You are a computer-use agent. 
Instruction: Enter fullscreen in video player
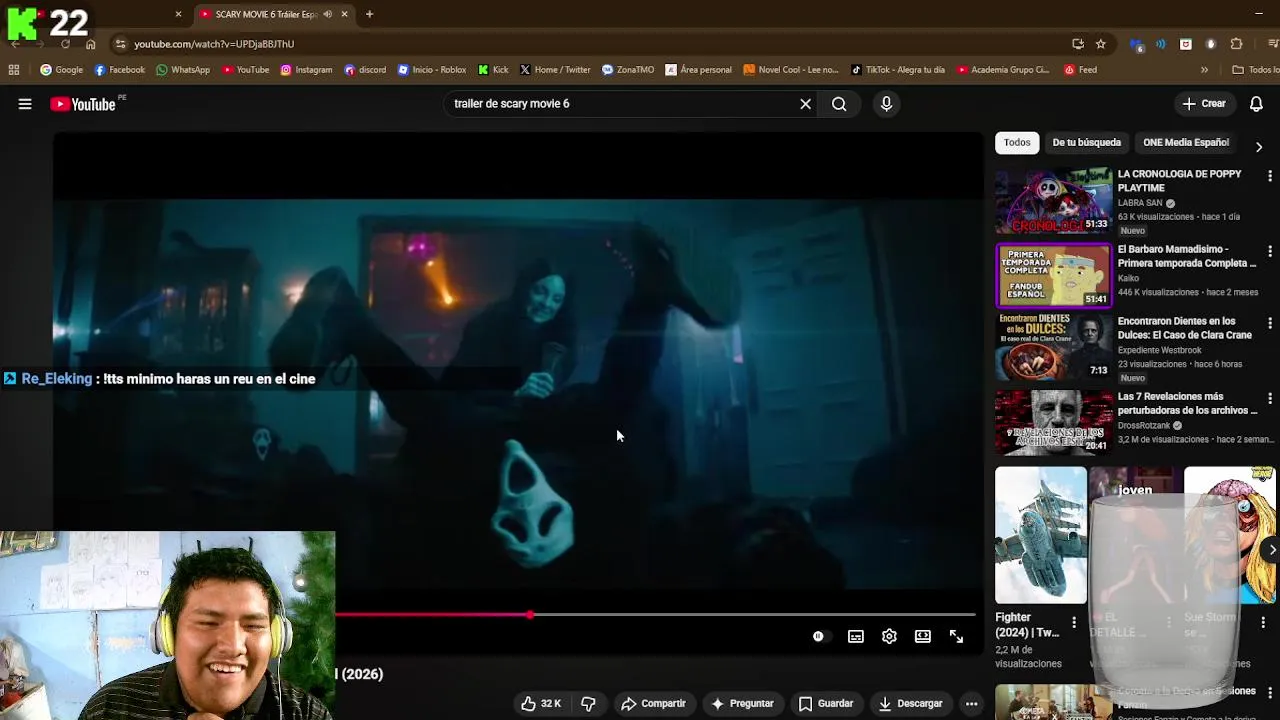956,636
